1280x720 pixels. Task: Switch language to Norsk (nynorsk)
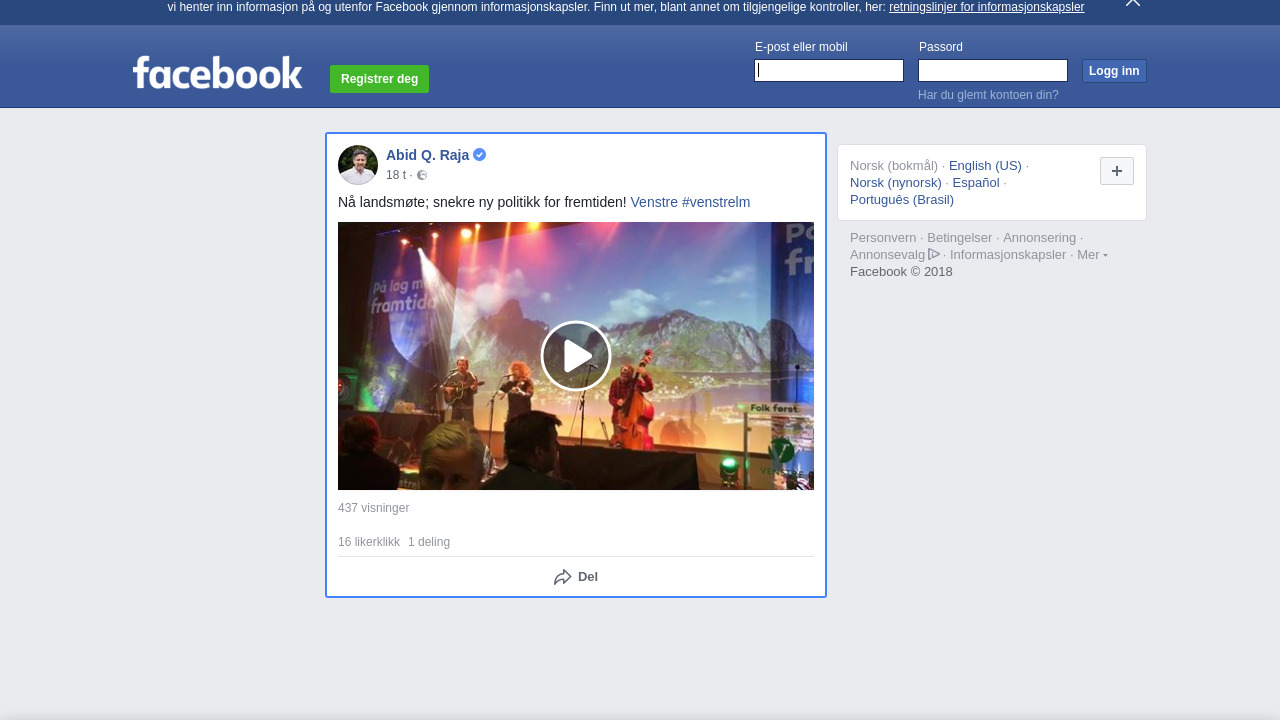point(896,183)
